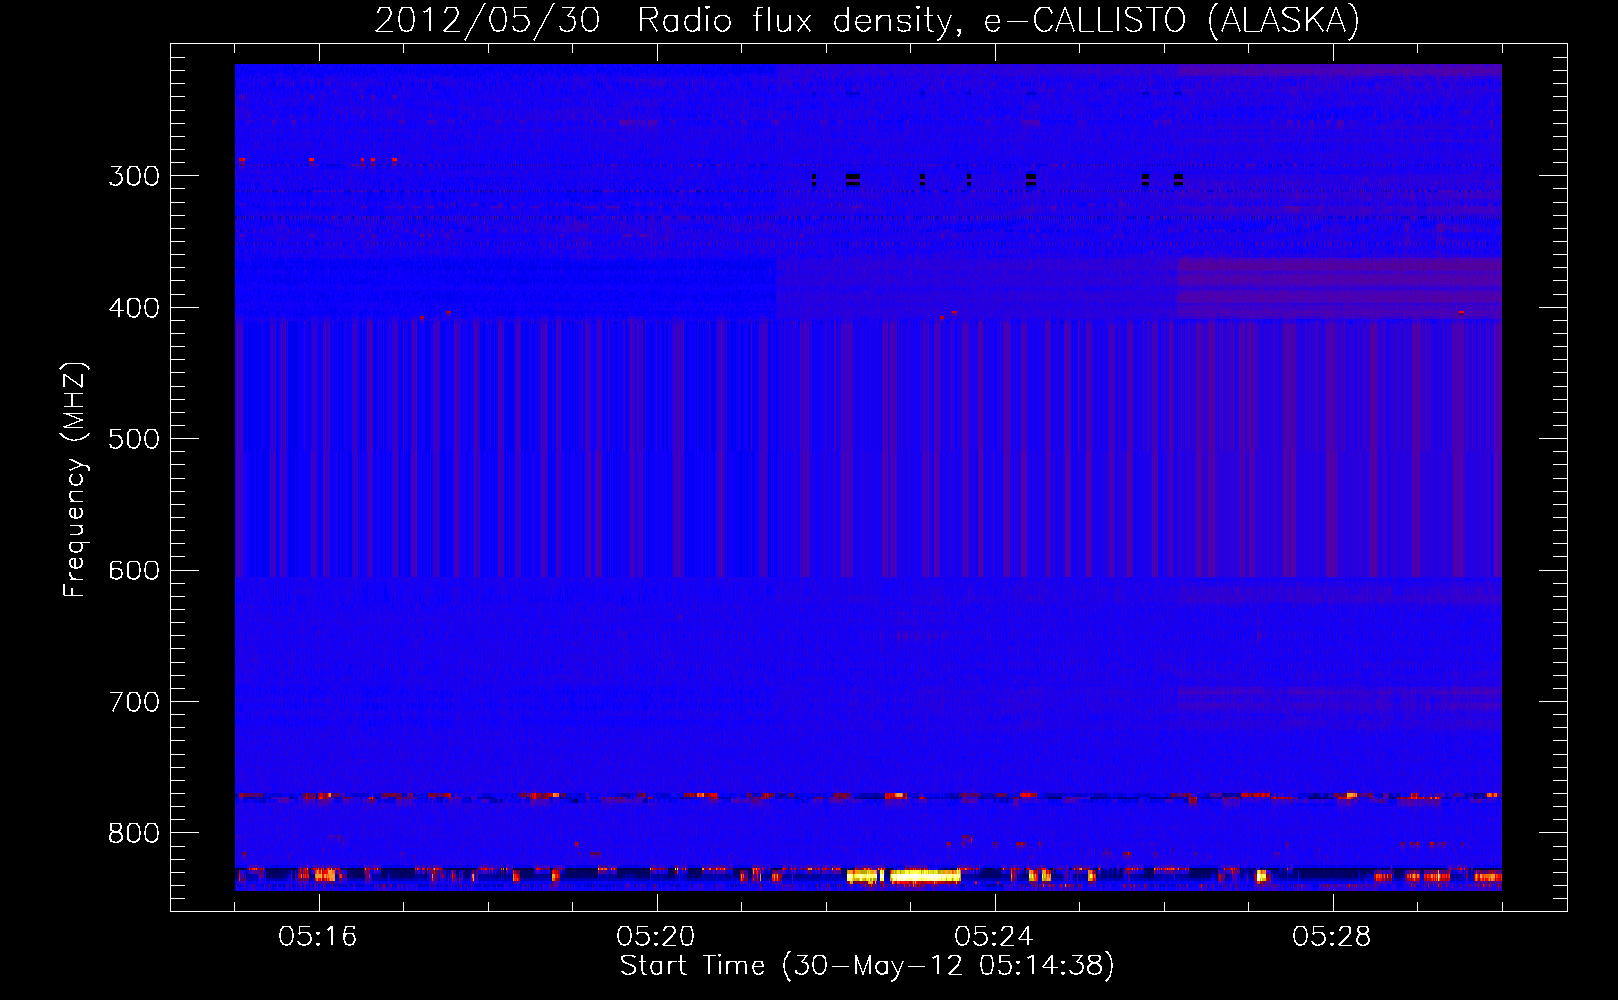Click the Start Time axis label
The image size is (1618, 1000).
pos(867,966)
